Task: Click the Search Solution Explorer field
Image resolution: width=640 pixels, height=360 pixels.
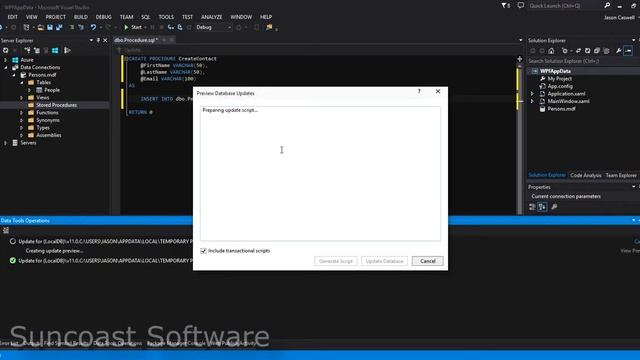Action: (x=583, y=61)
